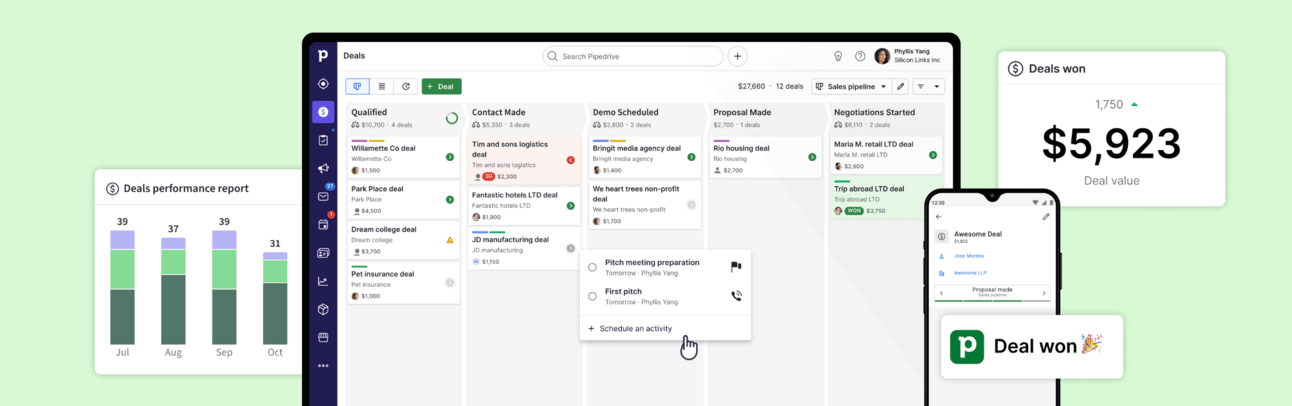Open the Mail icon in sidebar

coord(323,197)
